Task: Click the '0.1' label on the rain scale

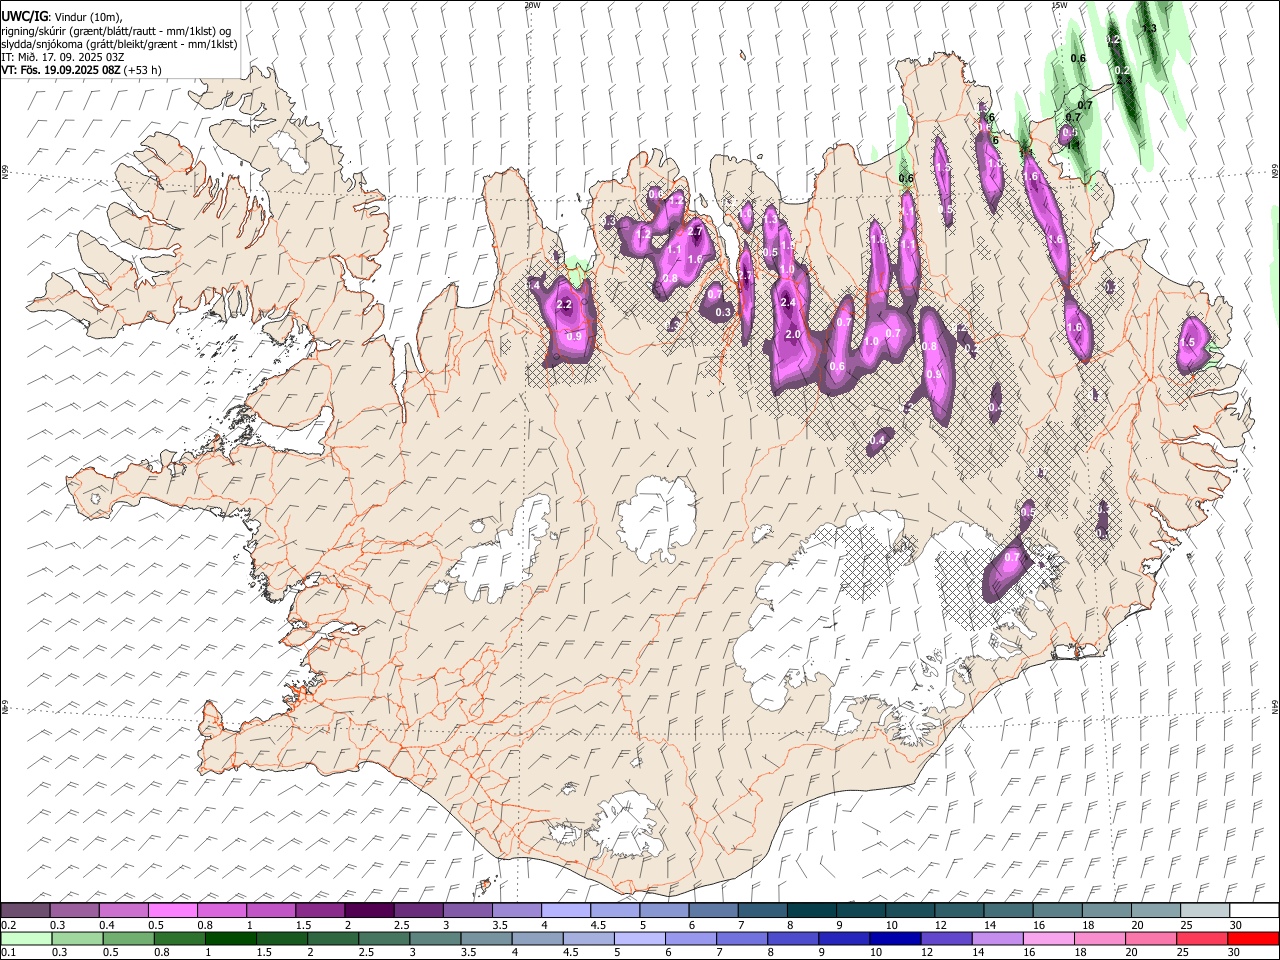Action: [7, 952]
